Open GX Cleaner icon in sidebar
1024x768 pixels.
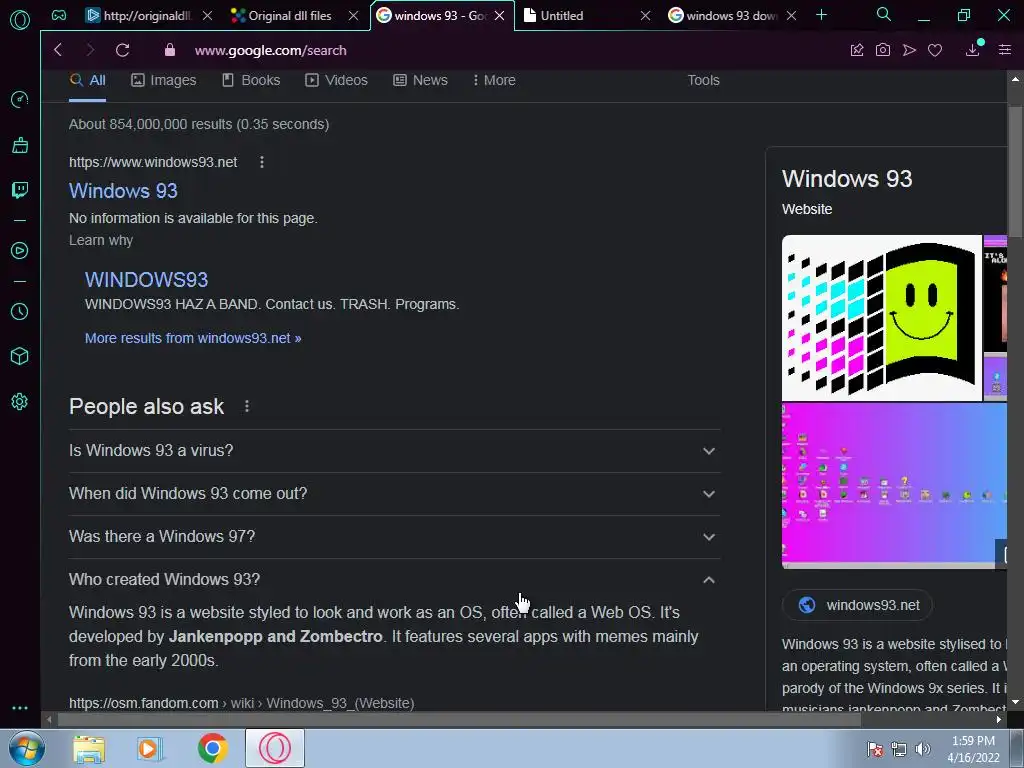coord(20,145)
